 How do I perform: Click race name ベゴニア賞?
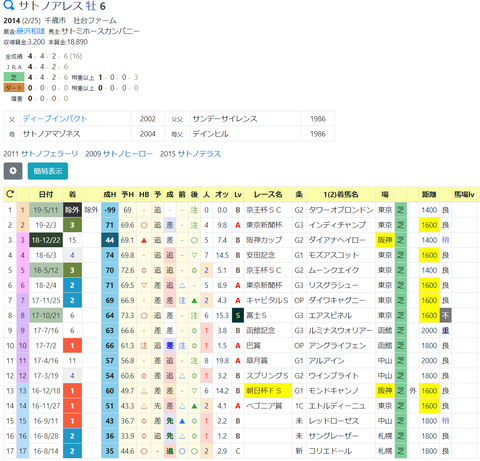(x=264, y=406)
